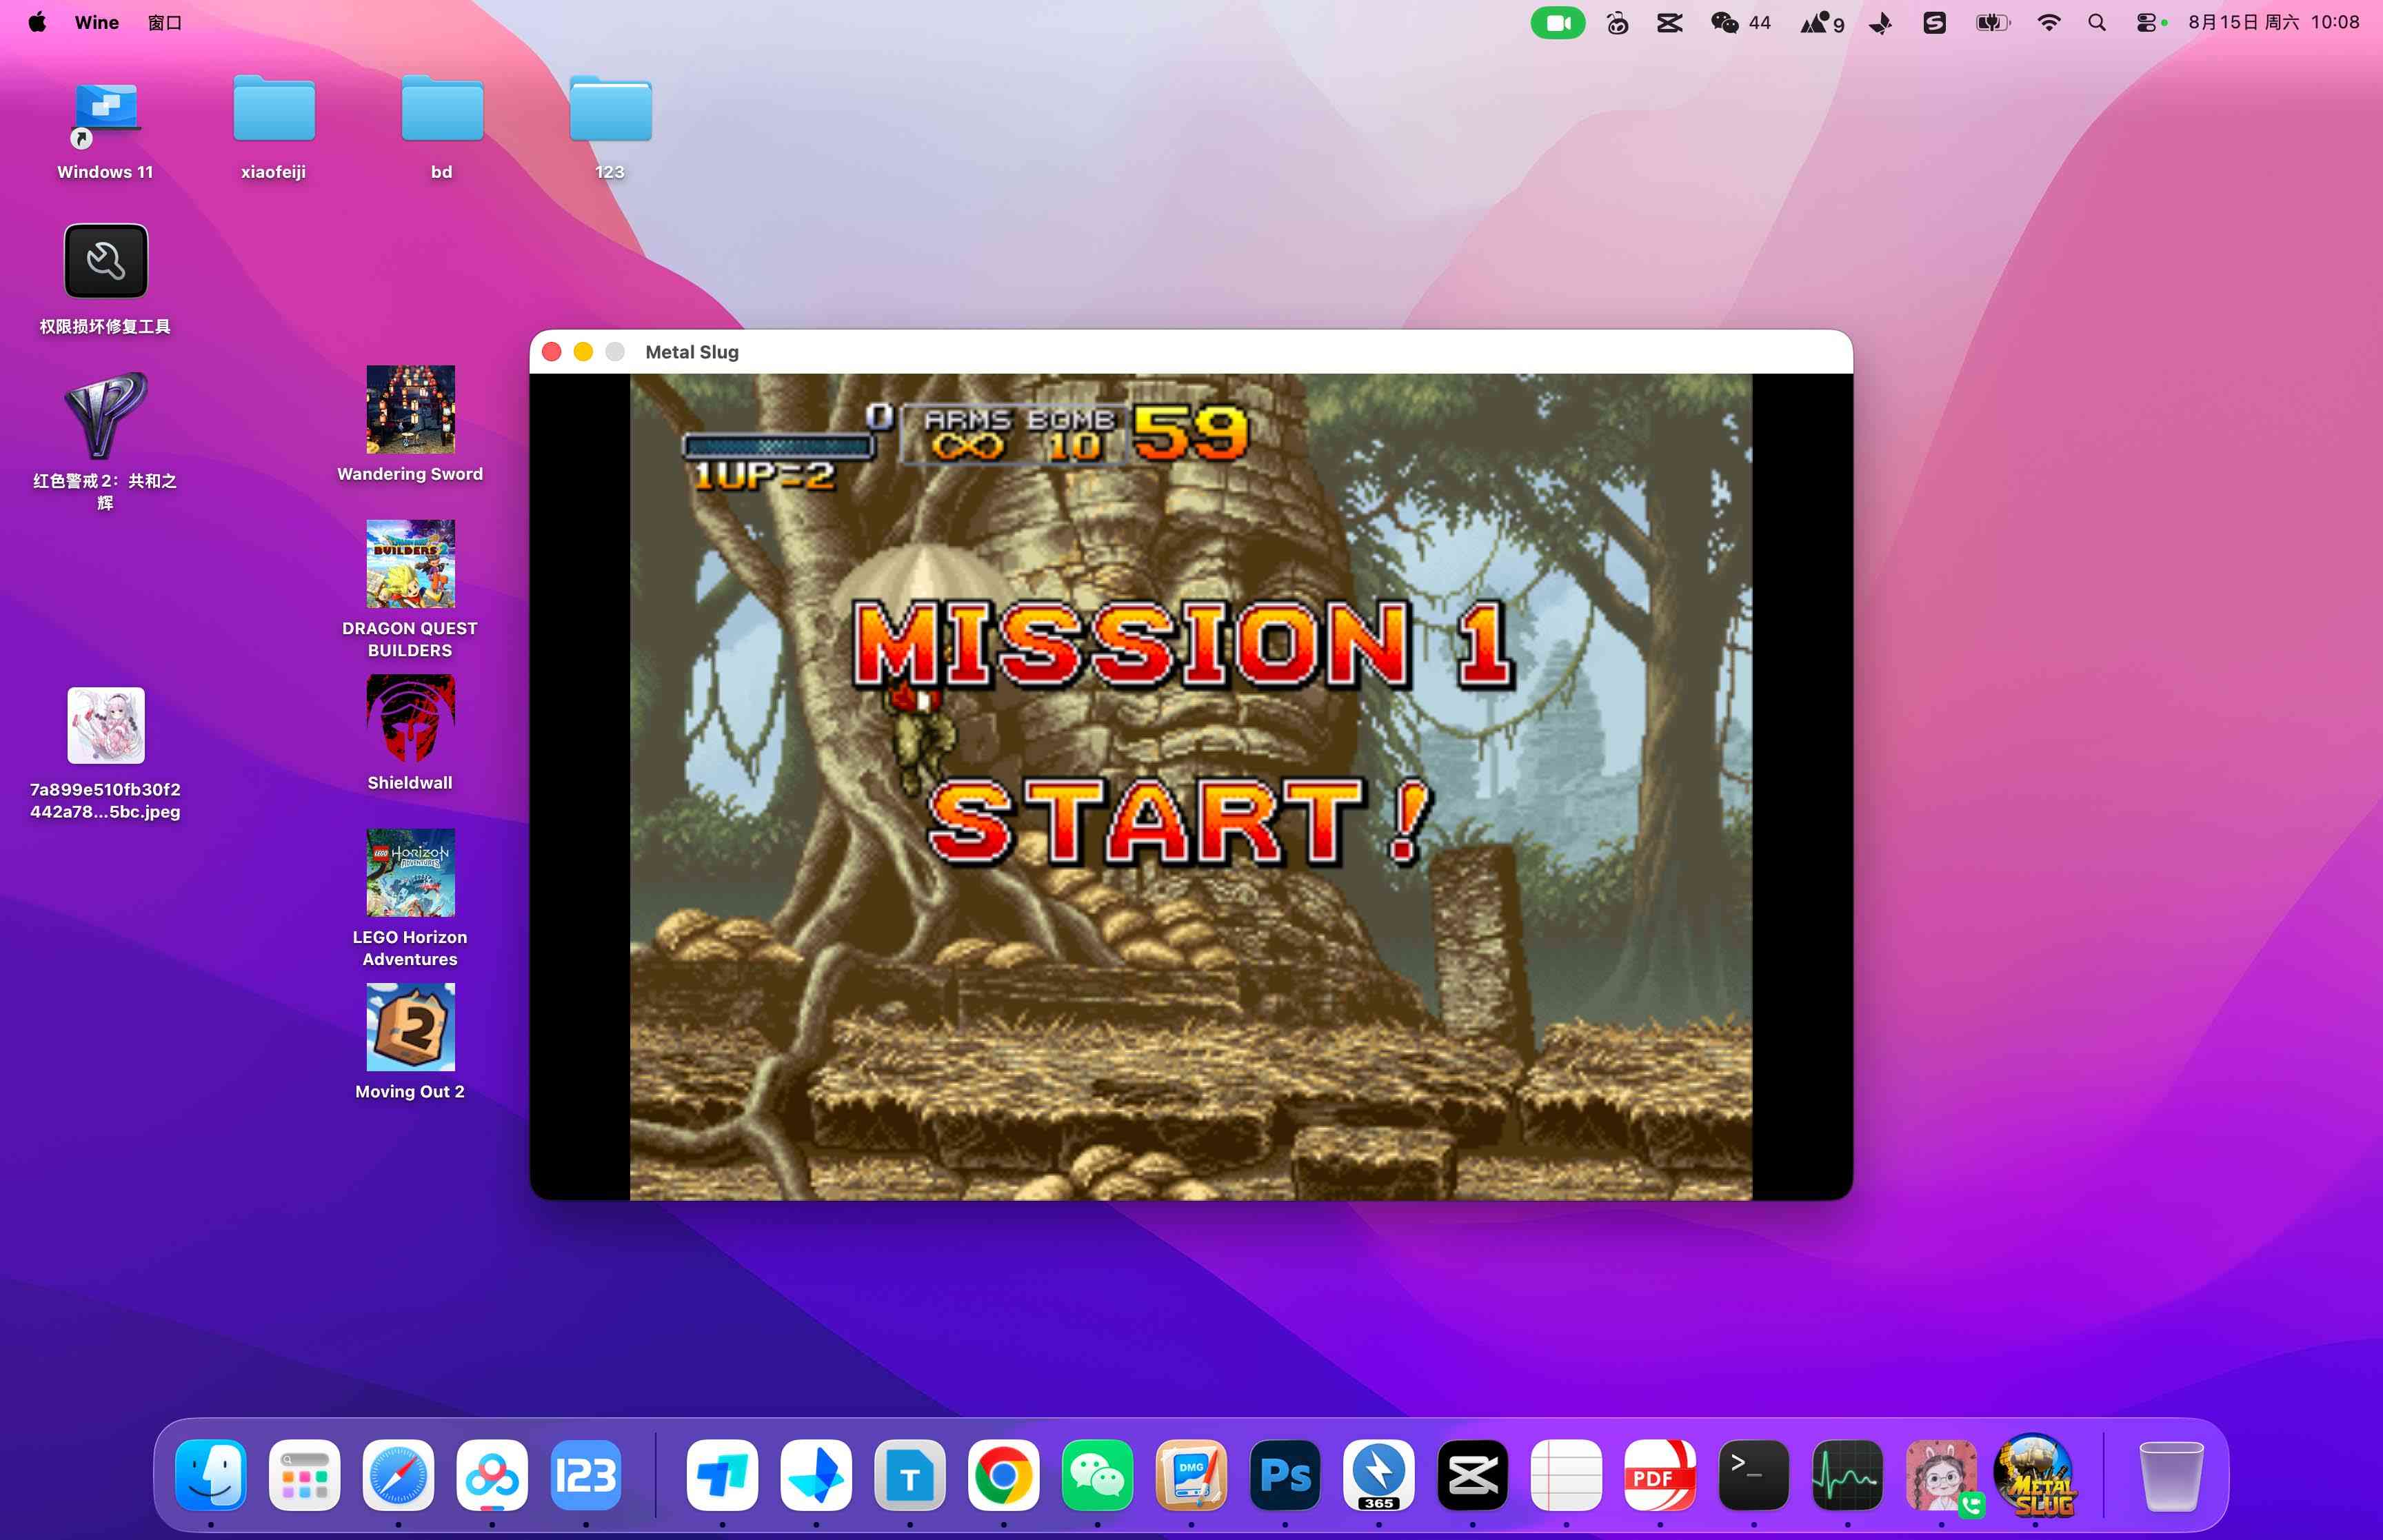This screenshot has width=2383, height=1540.
Task: Click the Wi-Fi status icon
Action: (2048, 22)
